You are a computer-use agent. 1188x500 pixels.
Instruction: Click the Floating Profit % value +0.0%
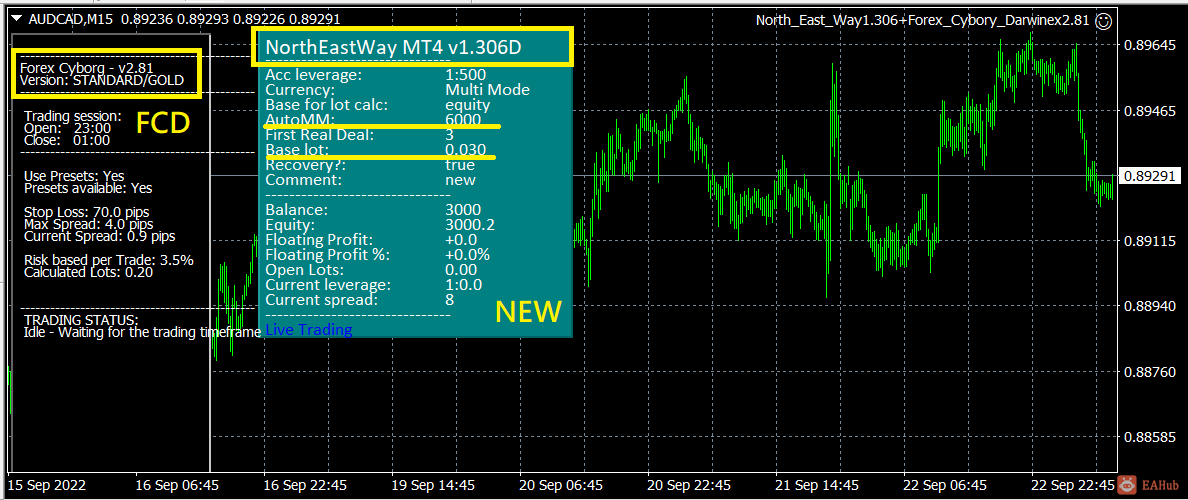tap(467, 255)
